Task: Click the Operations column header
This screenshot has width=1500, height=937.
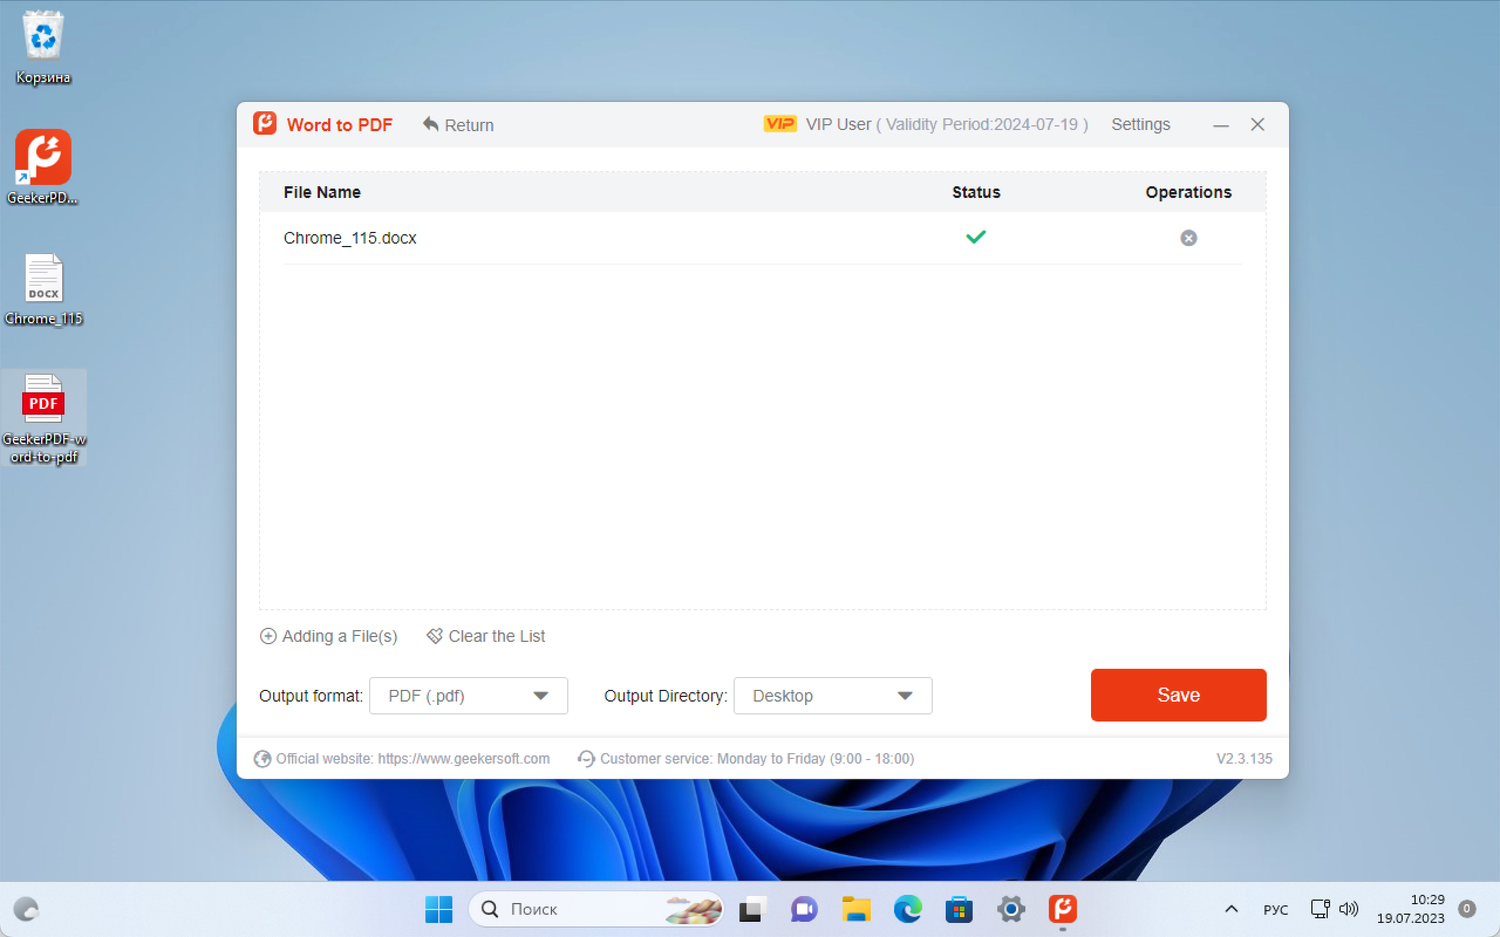Action: (1188, 192)
